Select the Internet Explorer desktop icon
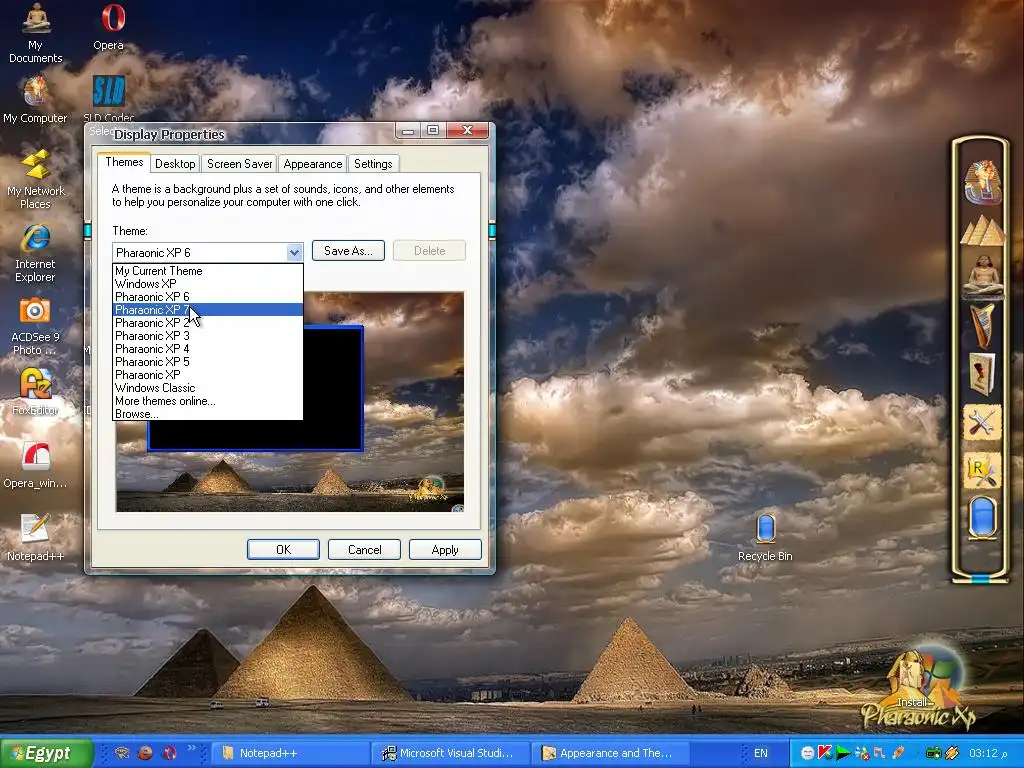The image size is (1024, 768). tap(35, 253)
